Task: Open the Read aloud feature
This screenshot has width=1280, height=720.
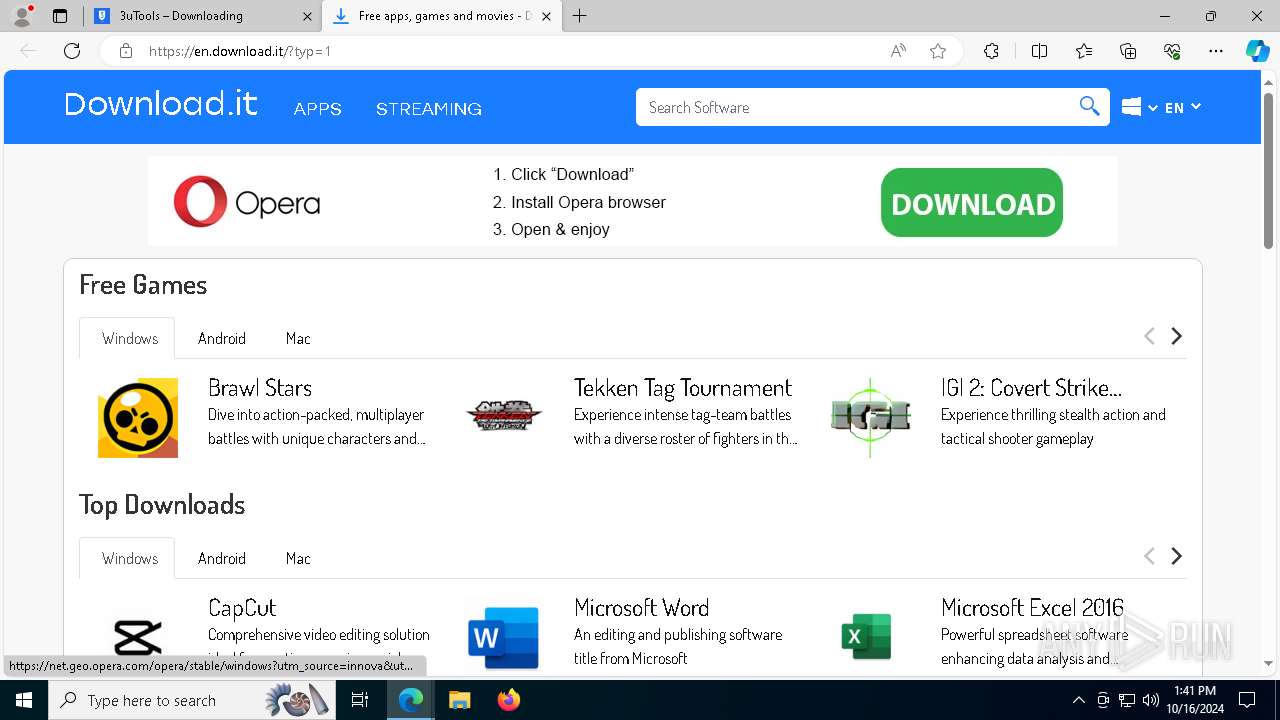Action: [898, 51]
